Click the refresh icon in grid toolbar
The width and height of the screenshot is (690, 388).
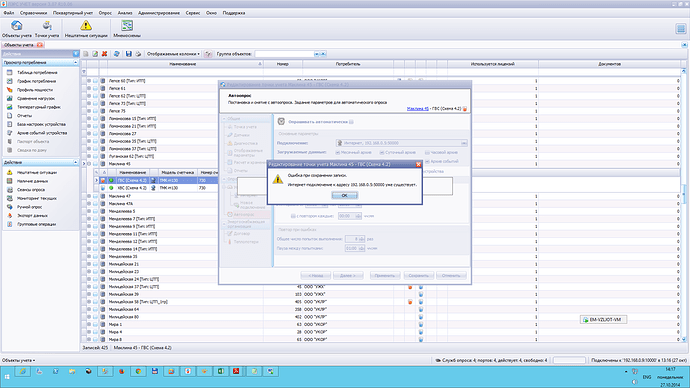click(117, 54)
